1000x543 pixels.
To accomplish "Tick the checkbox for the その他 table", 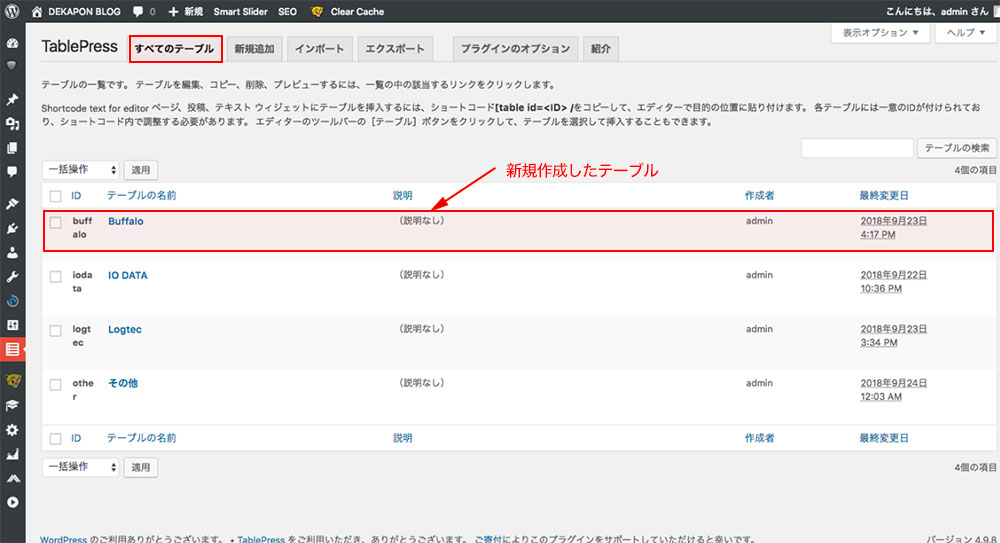I will pos(55,385).
